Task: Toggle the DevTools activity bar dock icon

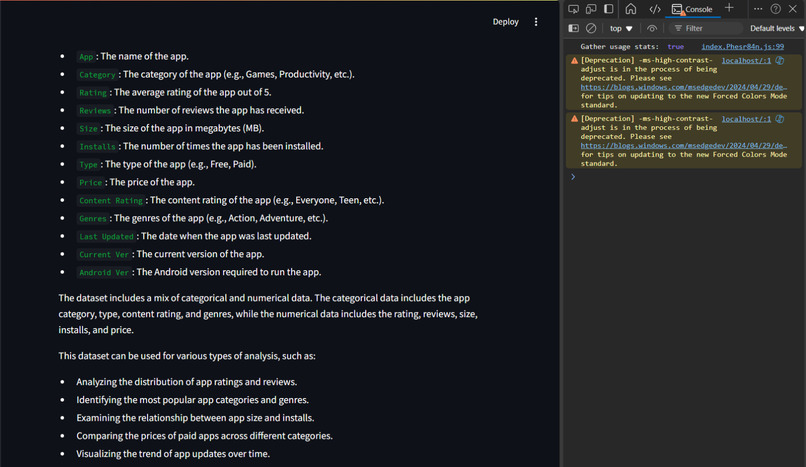Action: pos(609,9)
